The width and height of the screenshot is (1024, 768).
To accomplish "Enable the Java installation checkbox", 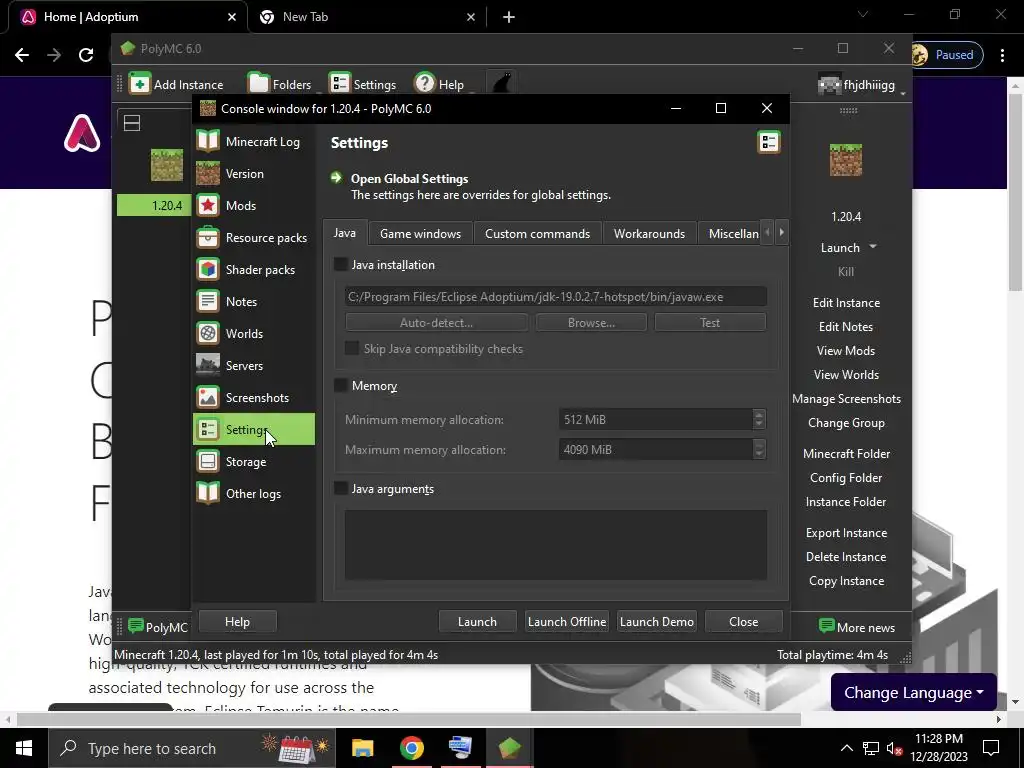I will pyautogui.click(x=340, y=264).
